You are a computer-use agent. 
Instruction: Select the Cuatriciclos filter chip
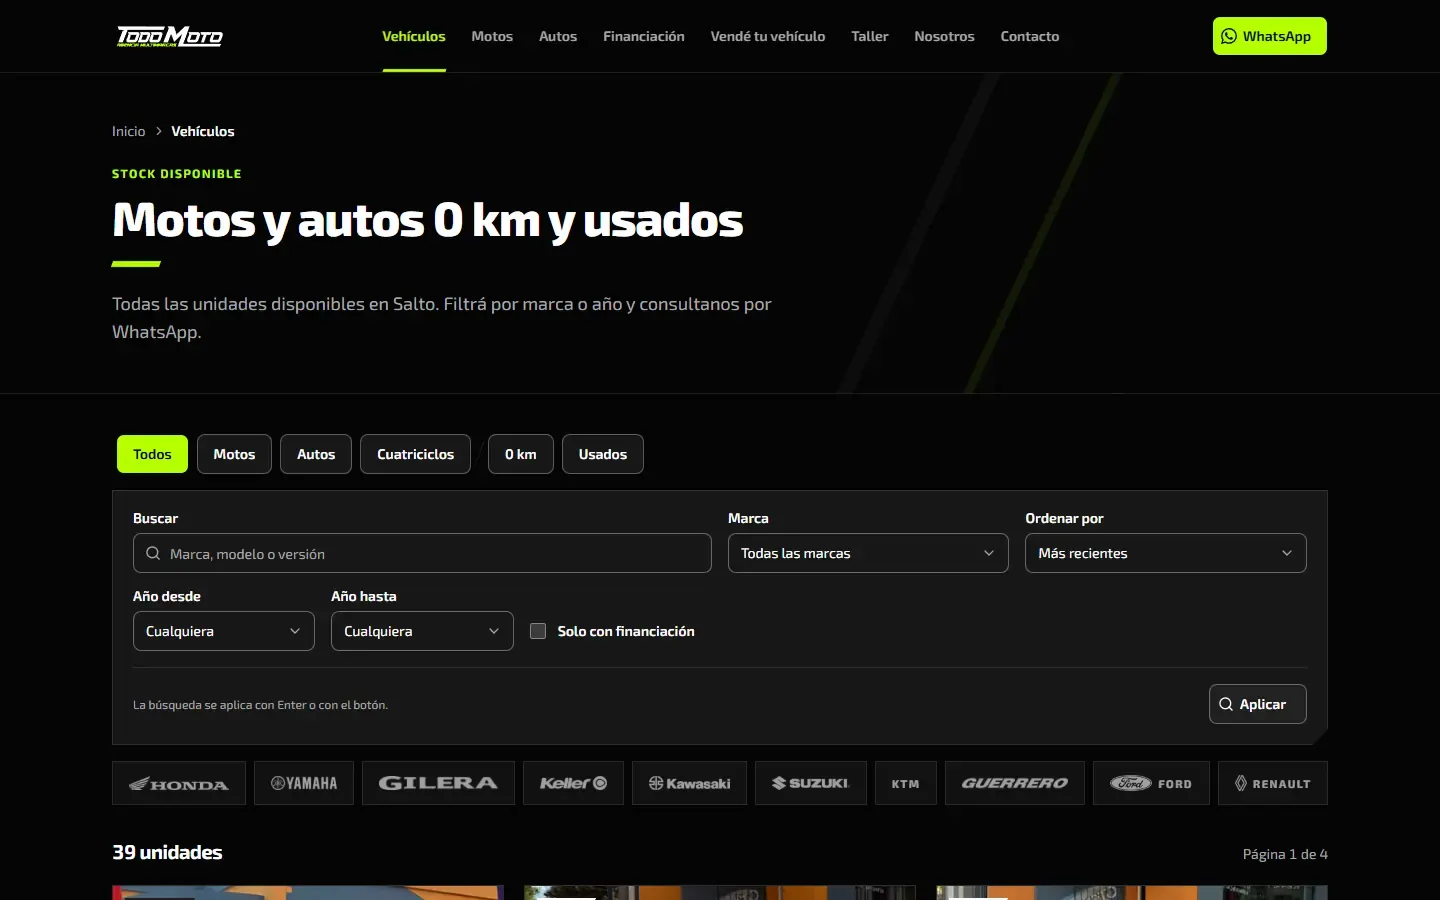pos(416,454)
